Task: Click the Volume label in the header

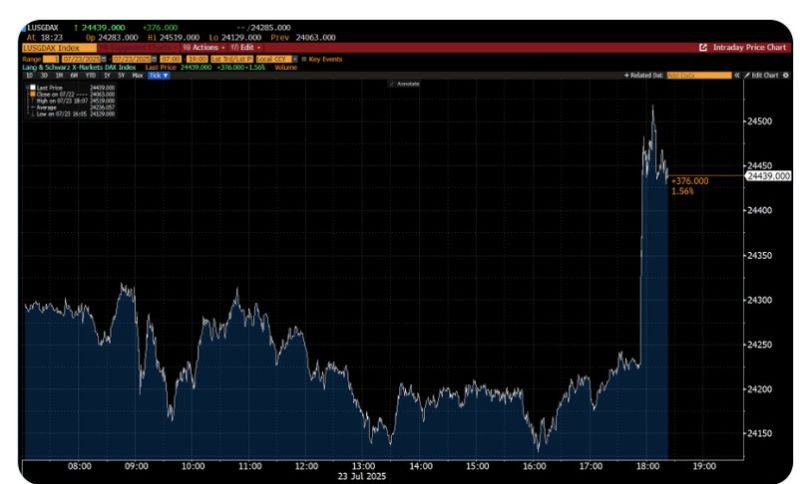Action: (286, 67)
